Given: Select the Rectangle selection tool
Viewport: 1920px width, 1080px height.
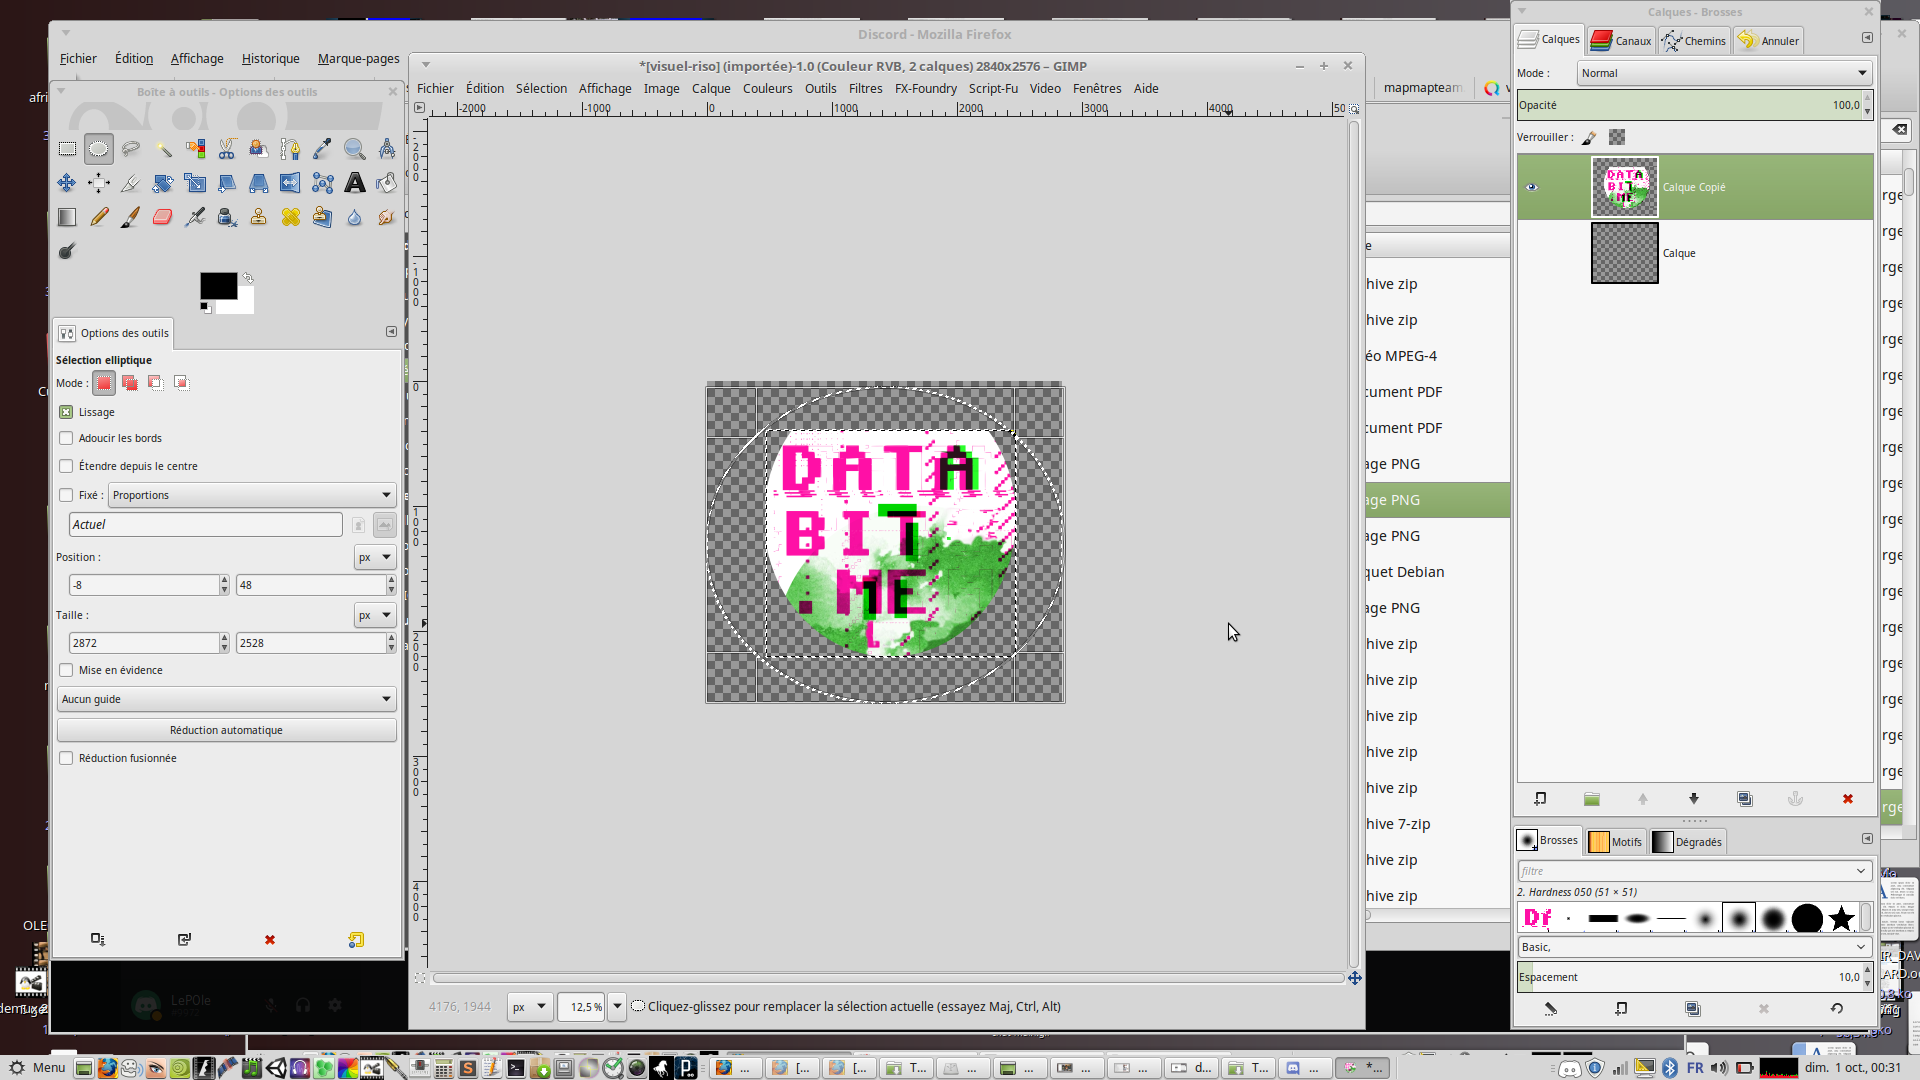Looking at the screenshot, I should point(67,150).
